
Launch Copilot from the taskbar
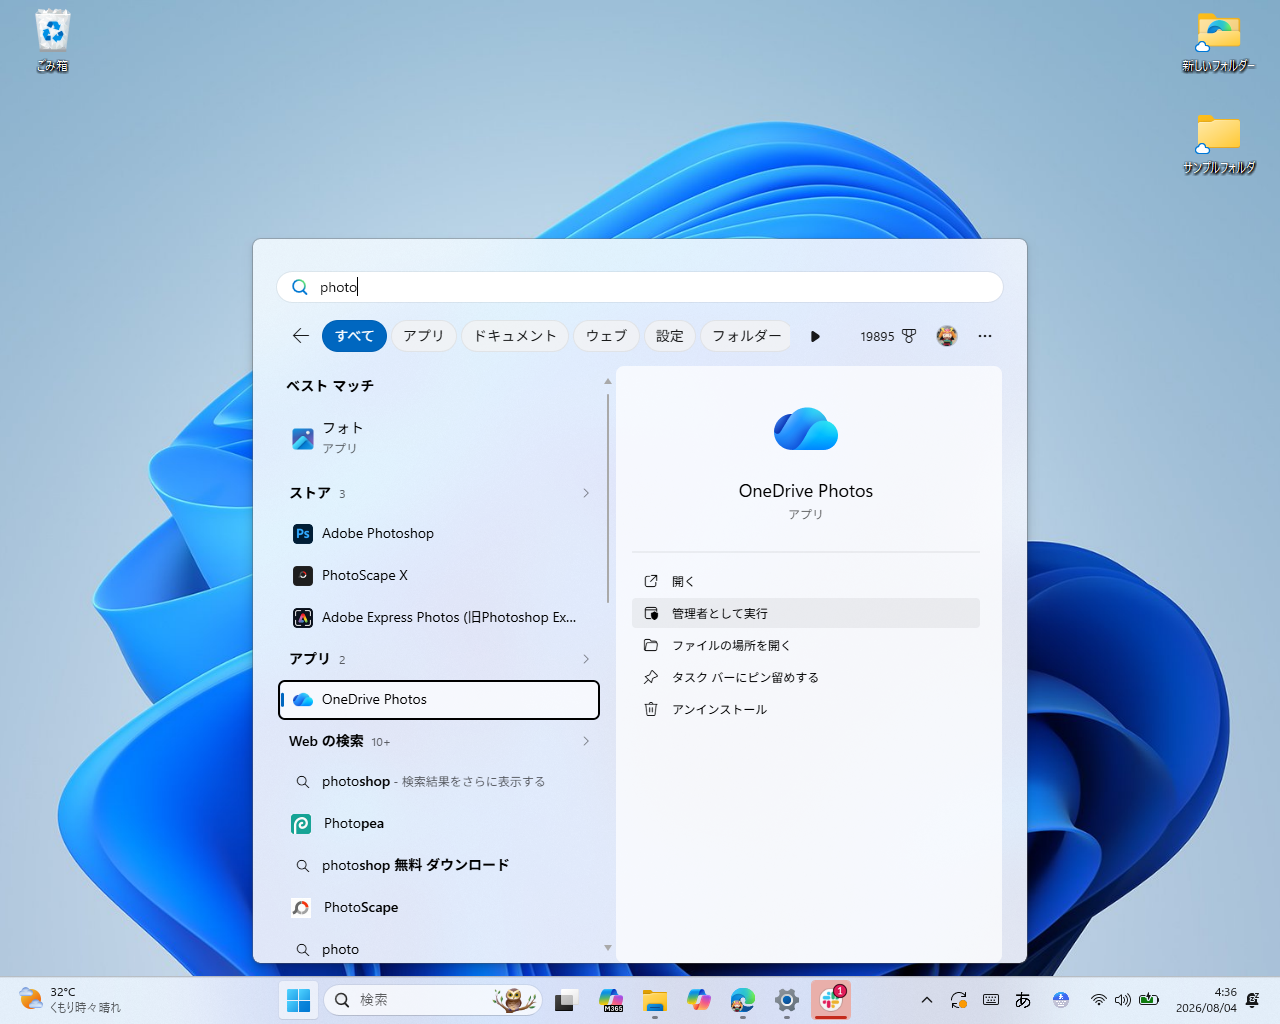coord(699,1000)
